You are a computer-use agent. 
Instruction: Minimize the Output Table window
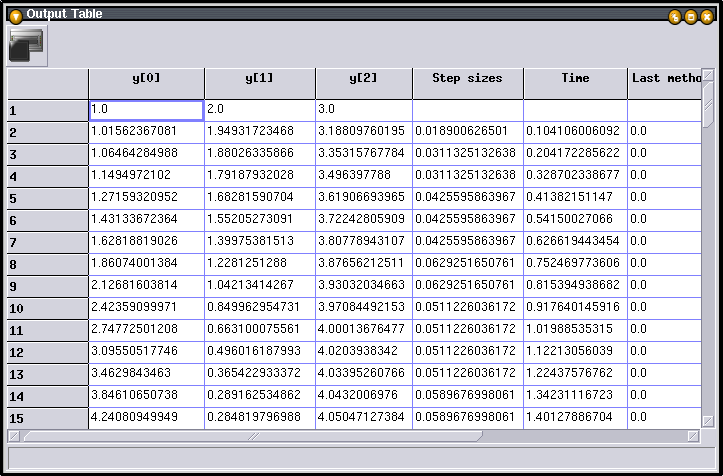675,15
